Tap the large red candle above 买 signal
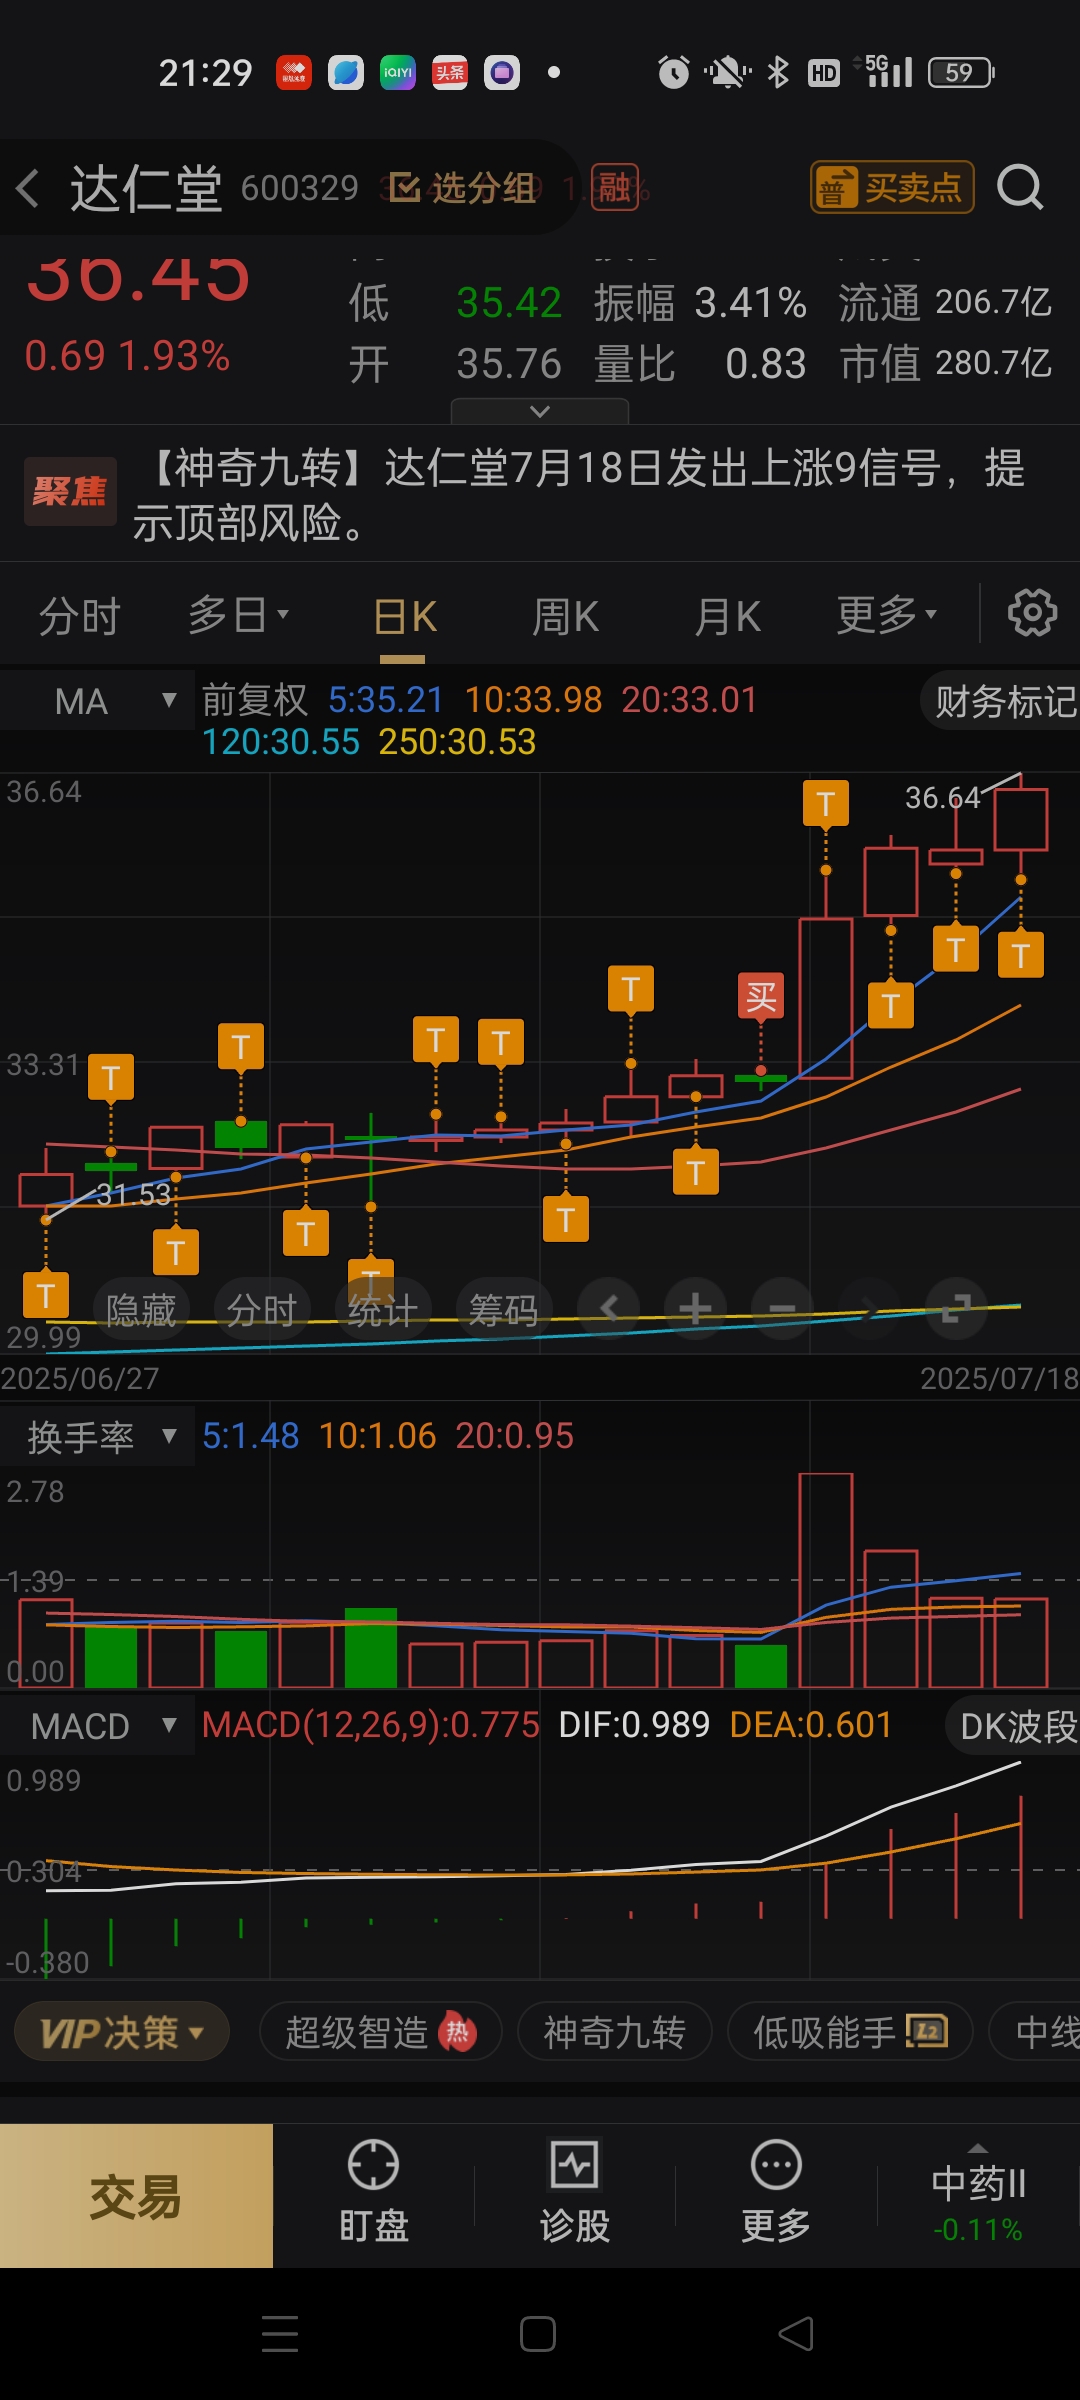The image size is (1080, 2400). click(826, 998)
